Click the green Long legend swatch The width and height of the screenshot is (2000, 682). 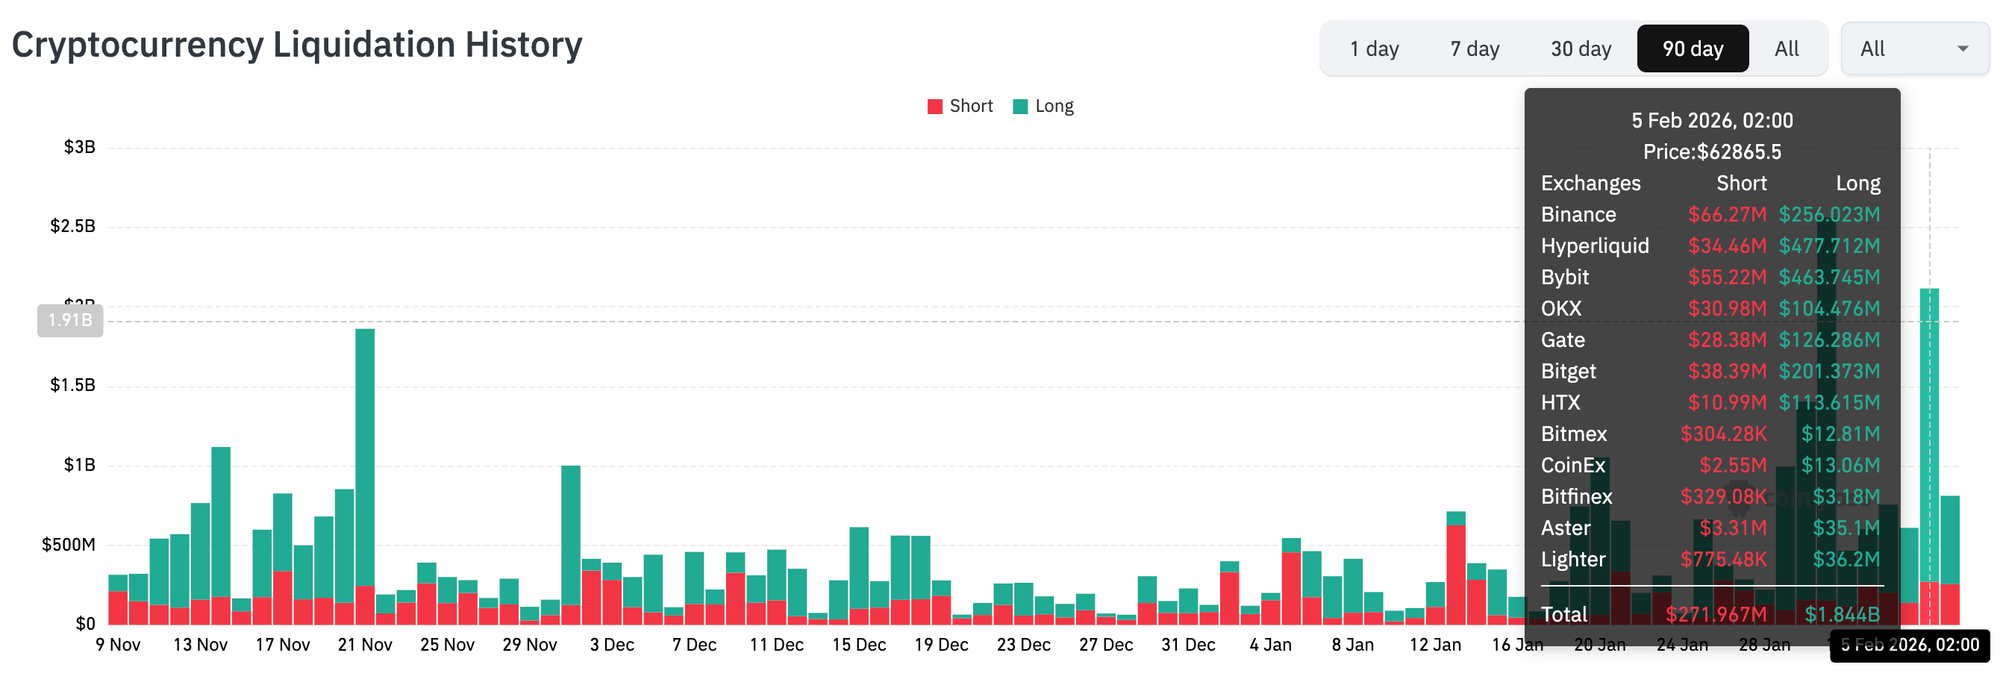click(x=1020, y=107)
